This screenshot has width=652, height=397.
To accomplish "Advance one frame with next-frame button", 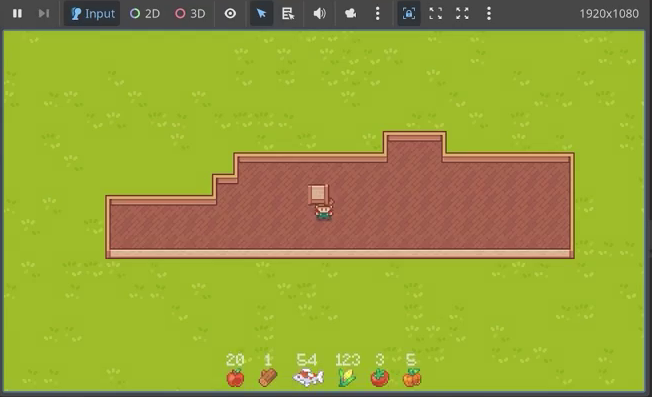I will pyautogui.click(x=44, y=13).
